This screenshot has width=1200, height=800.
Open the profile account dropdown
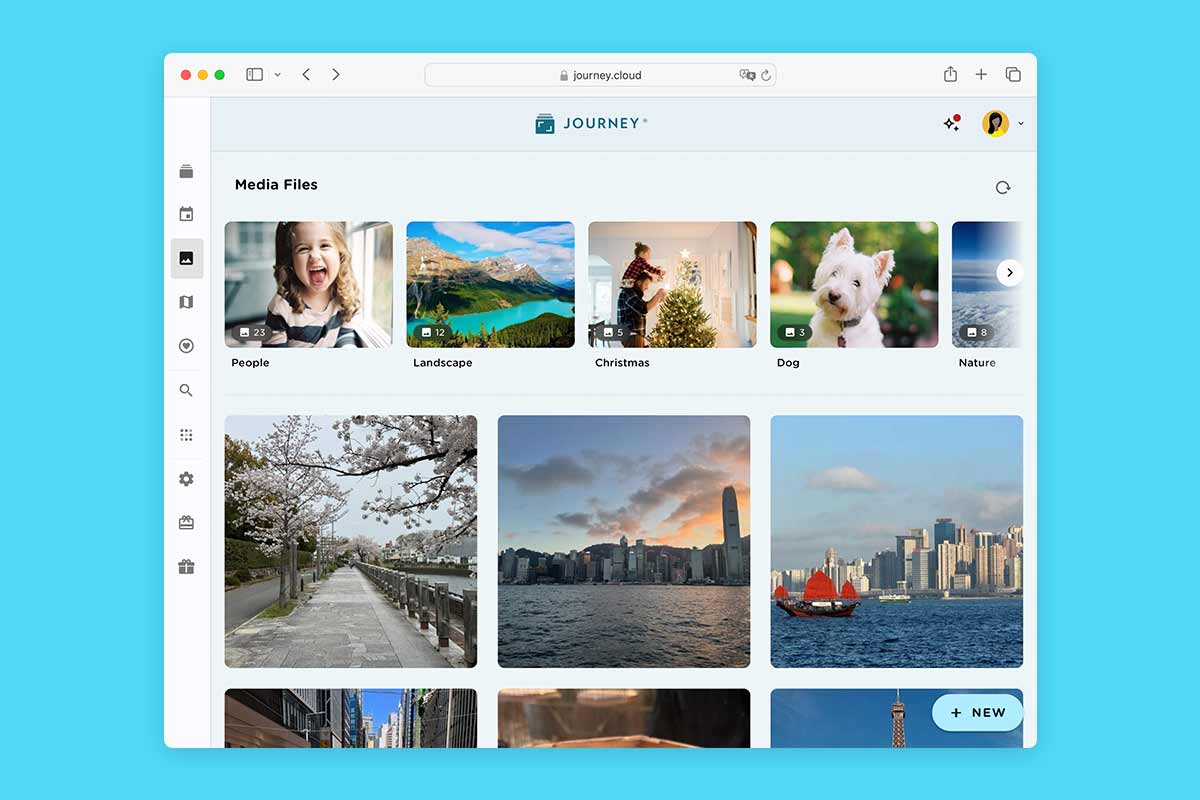(1000, 123)
